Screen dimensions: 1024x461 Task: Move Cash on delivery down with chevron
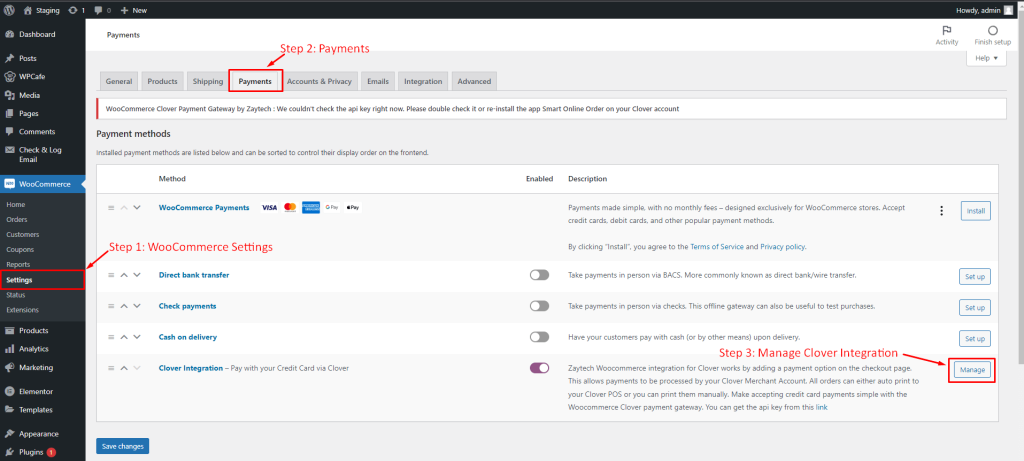pos(136,337)
